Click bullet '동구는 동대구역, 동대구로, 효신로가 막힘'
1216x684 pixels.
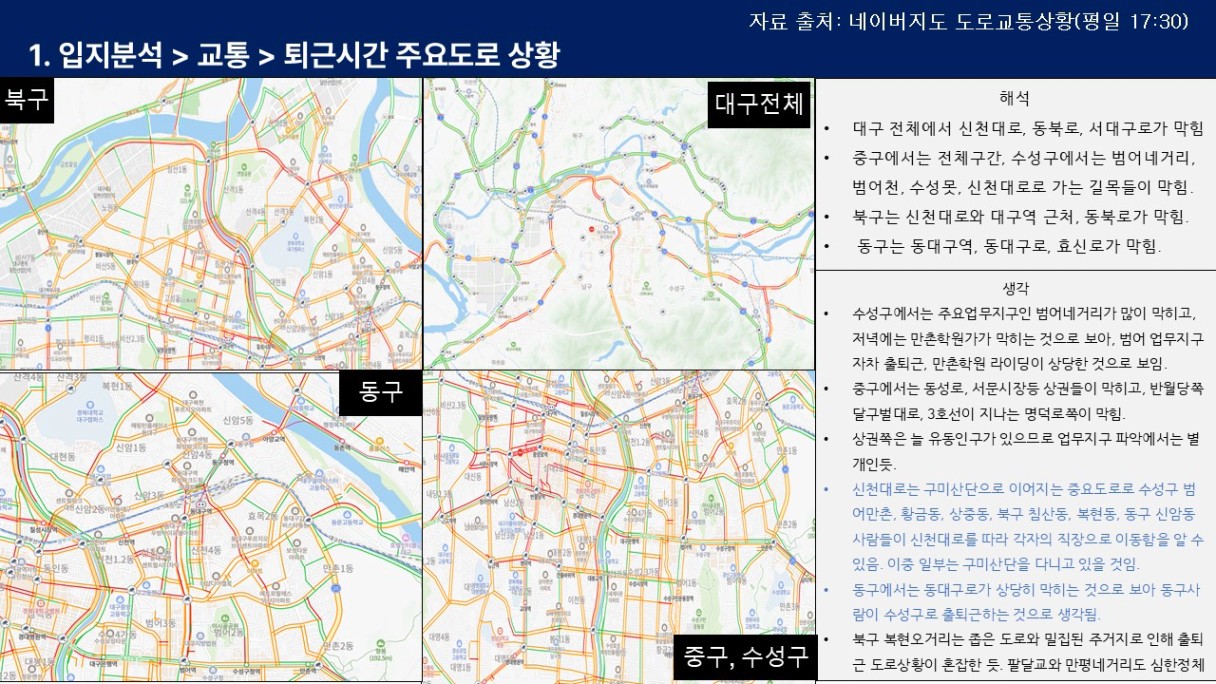click(x=1008, y=245)
